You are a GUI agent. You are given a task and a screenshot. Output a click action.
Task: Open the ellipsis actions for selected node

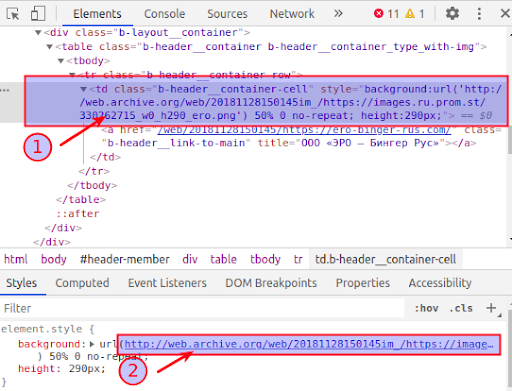5,90
